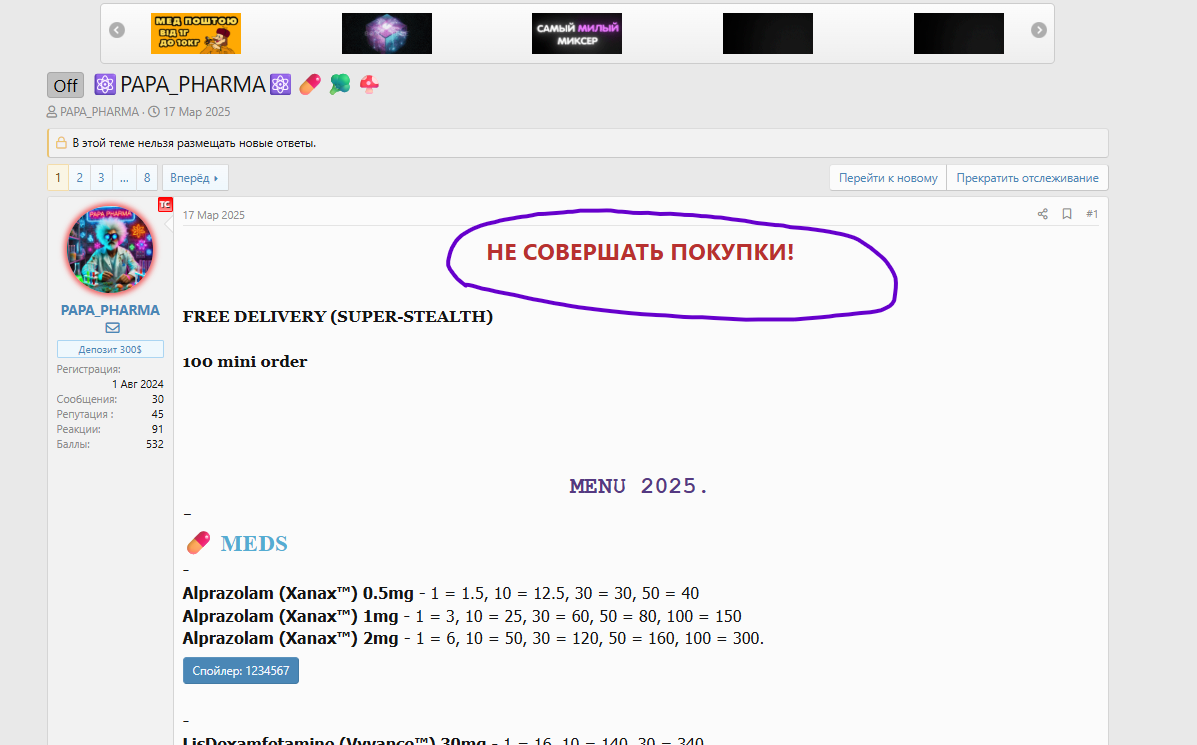This screenshot has width=1197, height=745.
Task: Click the Off status label
Action: pos(66,85)
